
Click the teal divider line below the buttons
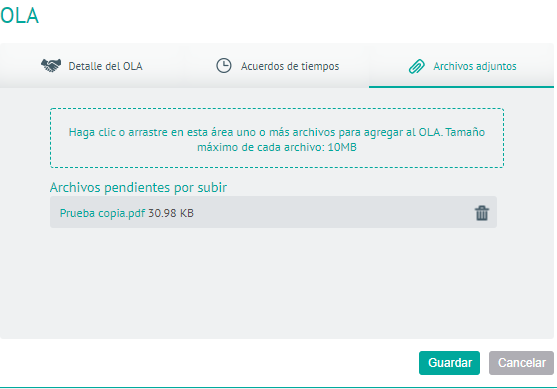(x=278, y=388)
